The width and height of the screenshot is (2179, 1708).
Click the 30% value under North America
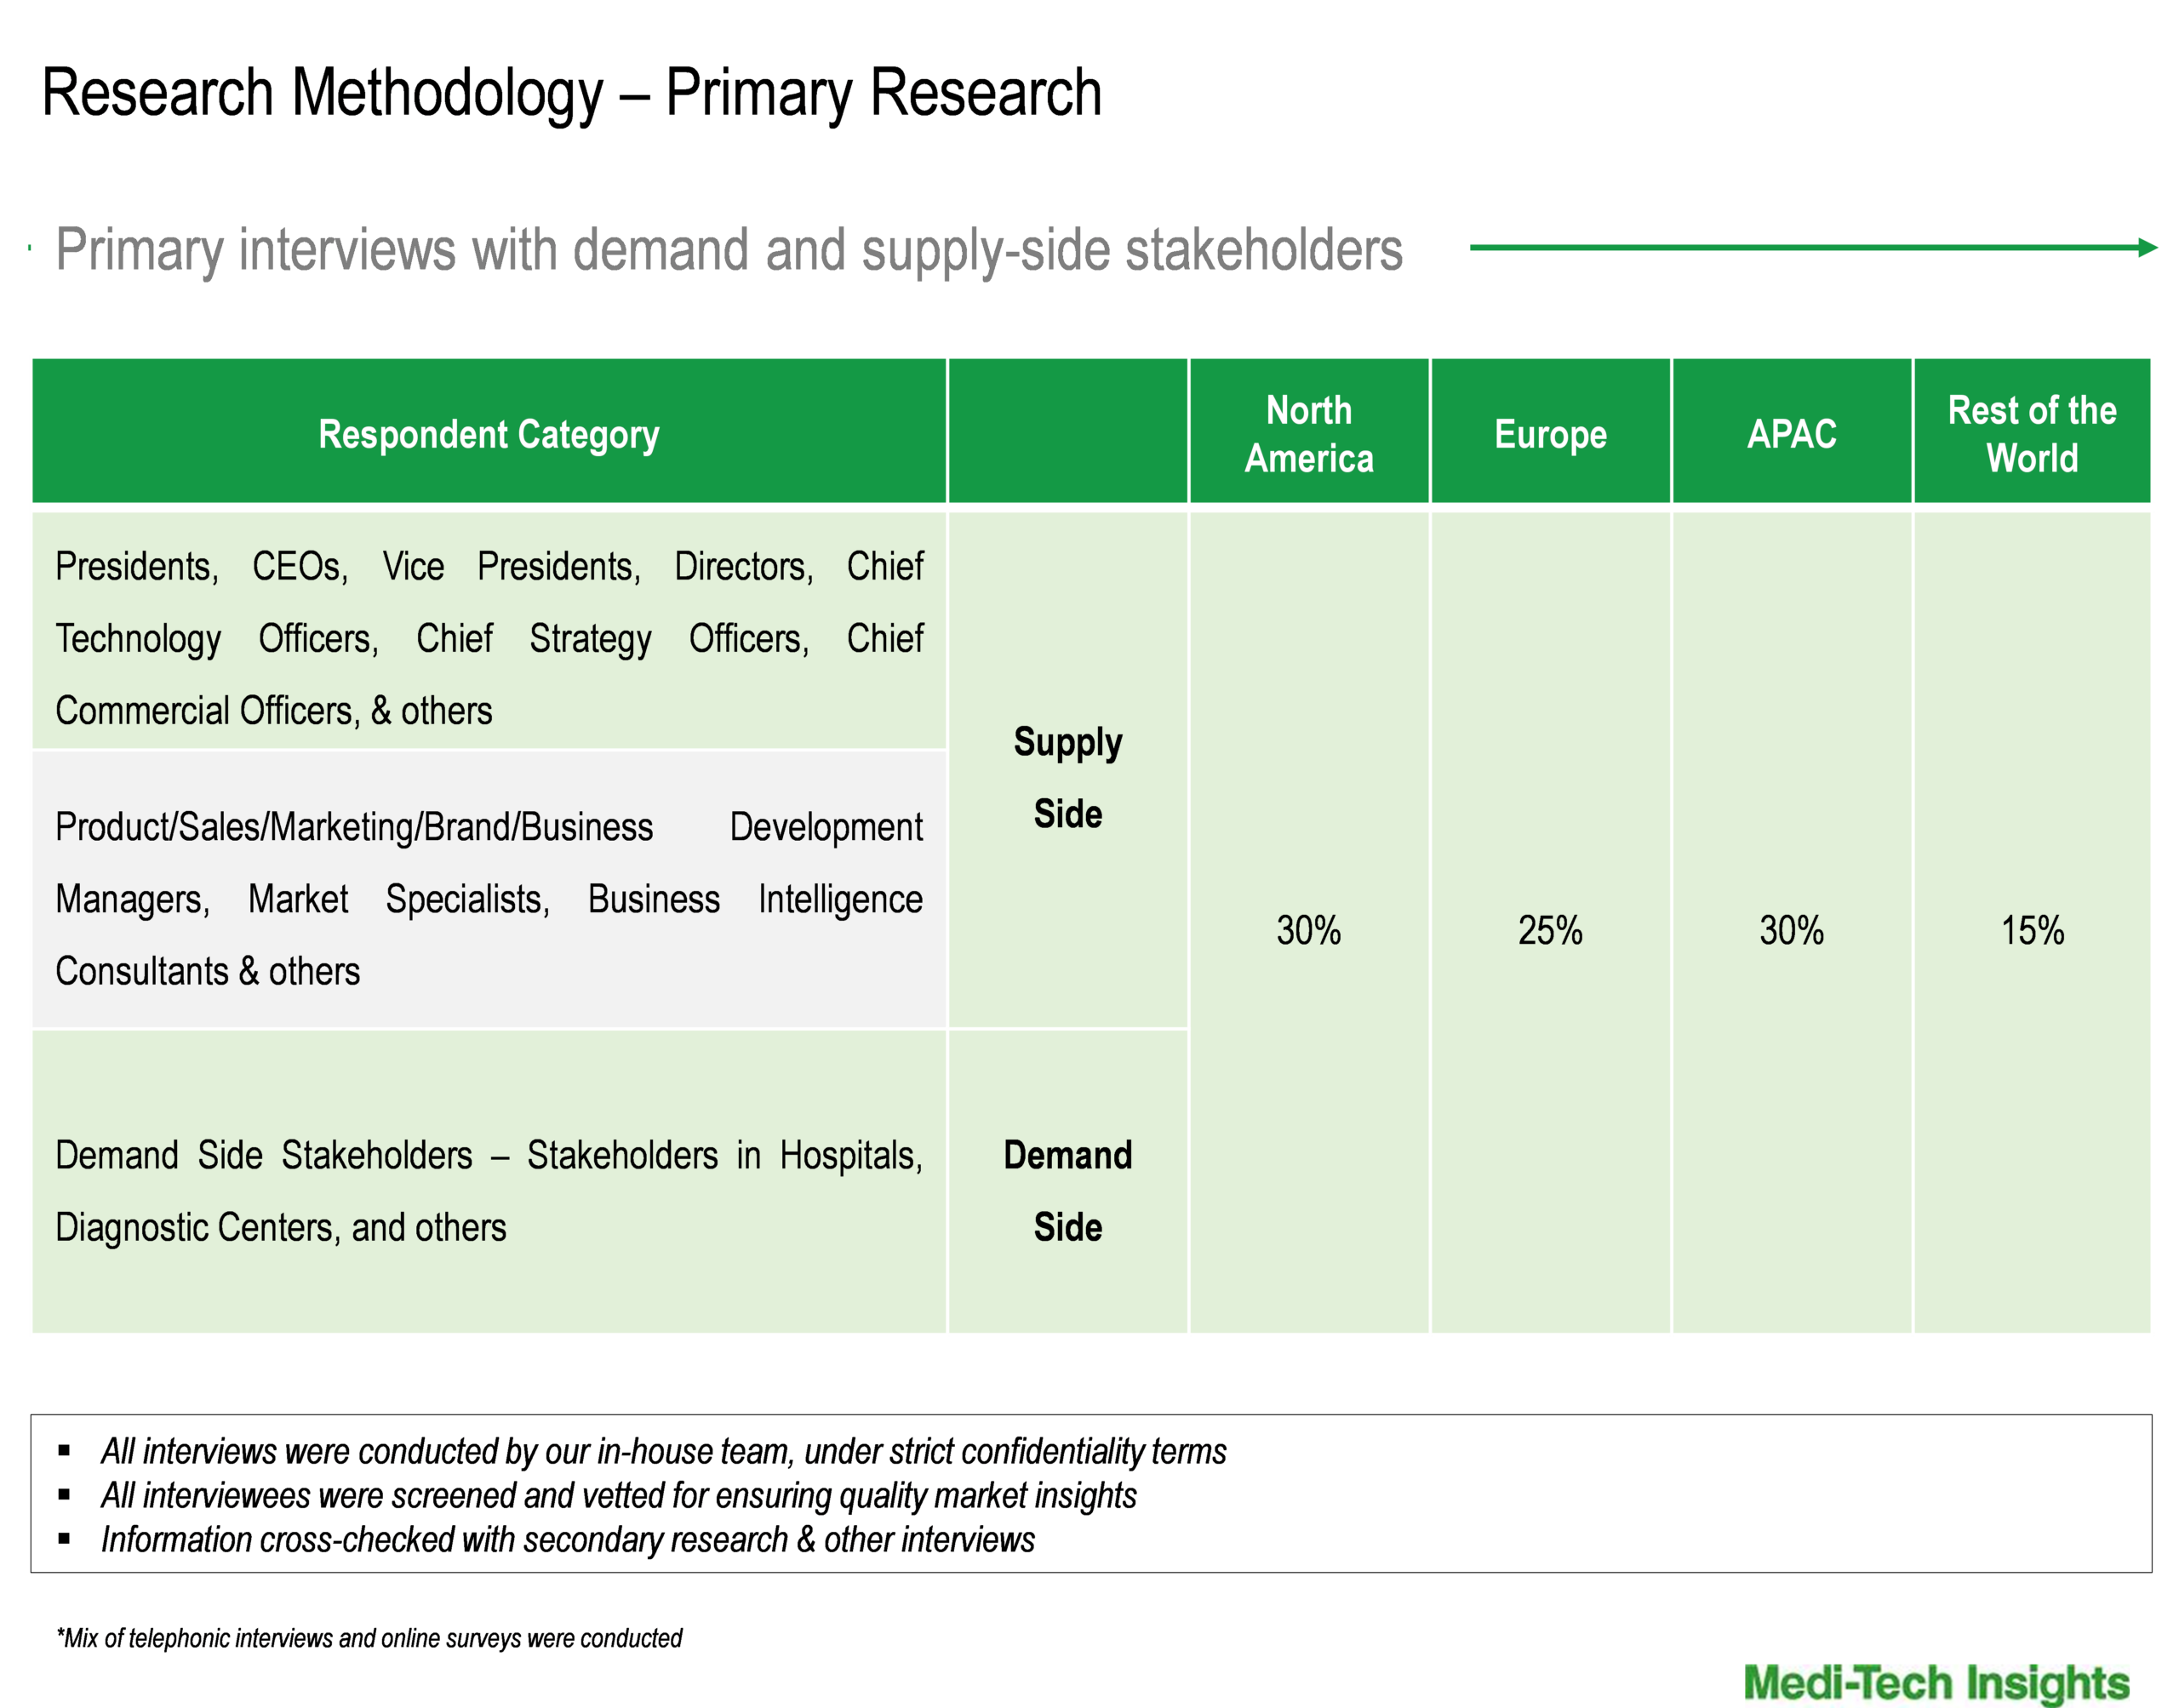click(1309, 930)
